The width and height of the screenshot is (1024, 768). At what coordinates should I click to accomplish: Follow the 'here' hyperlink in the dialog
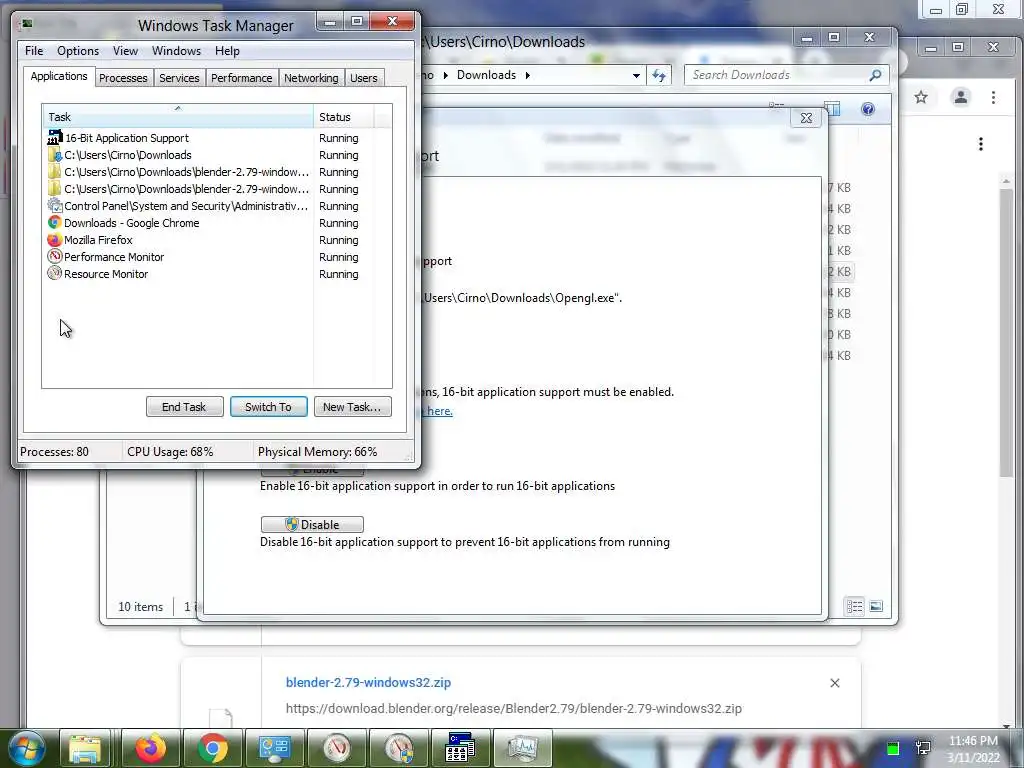(x=439, y=411)
